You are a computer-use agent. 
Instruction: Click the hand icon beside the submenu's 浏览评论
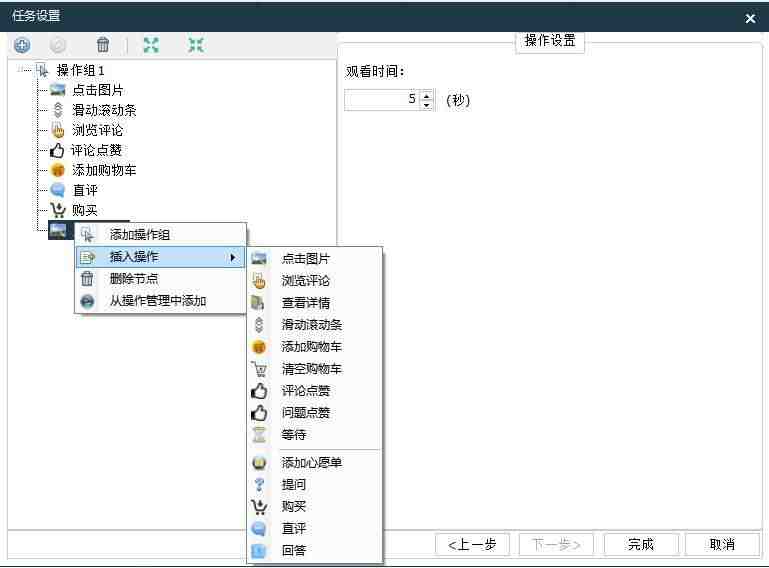(x=259, y=281)
